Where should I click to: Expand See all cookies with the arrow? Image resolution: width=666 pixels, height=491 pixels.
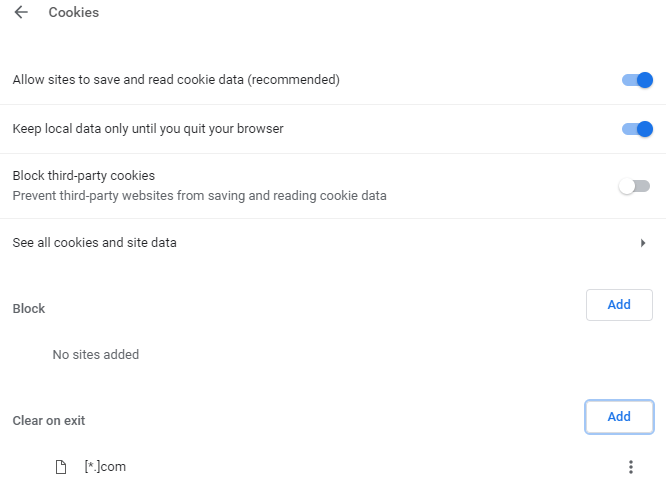pyautogui.click(x=643, y=243)
